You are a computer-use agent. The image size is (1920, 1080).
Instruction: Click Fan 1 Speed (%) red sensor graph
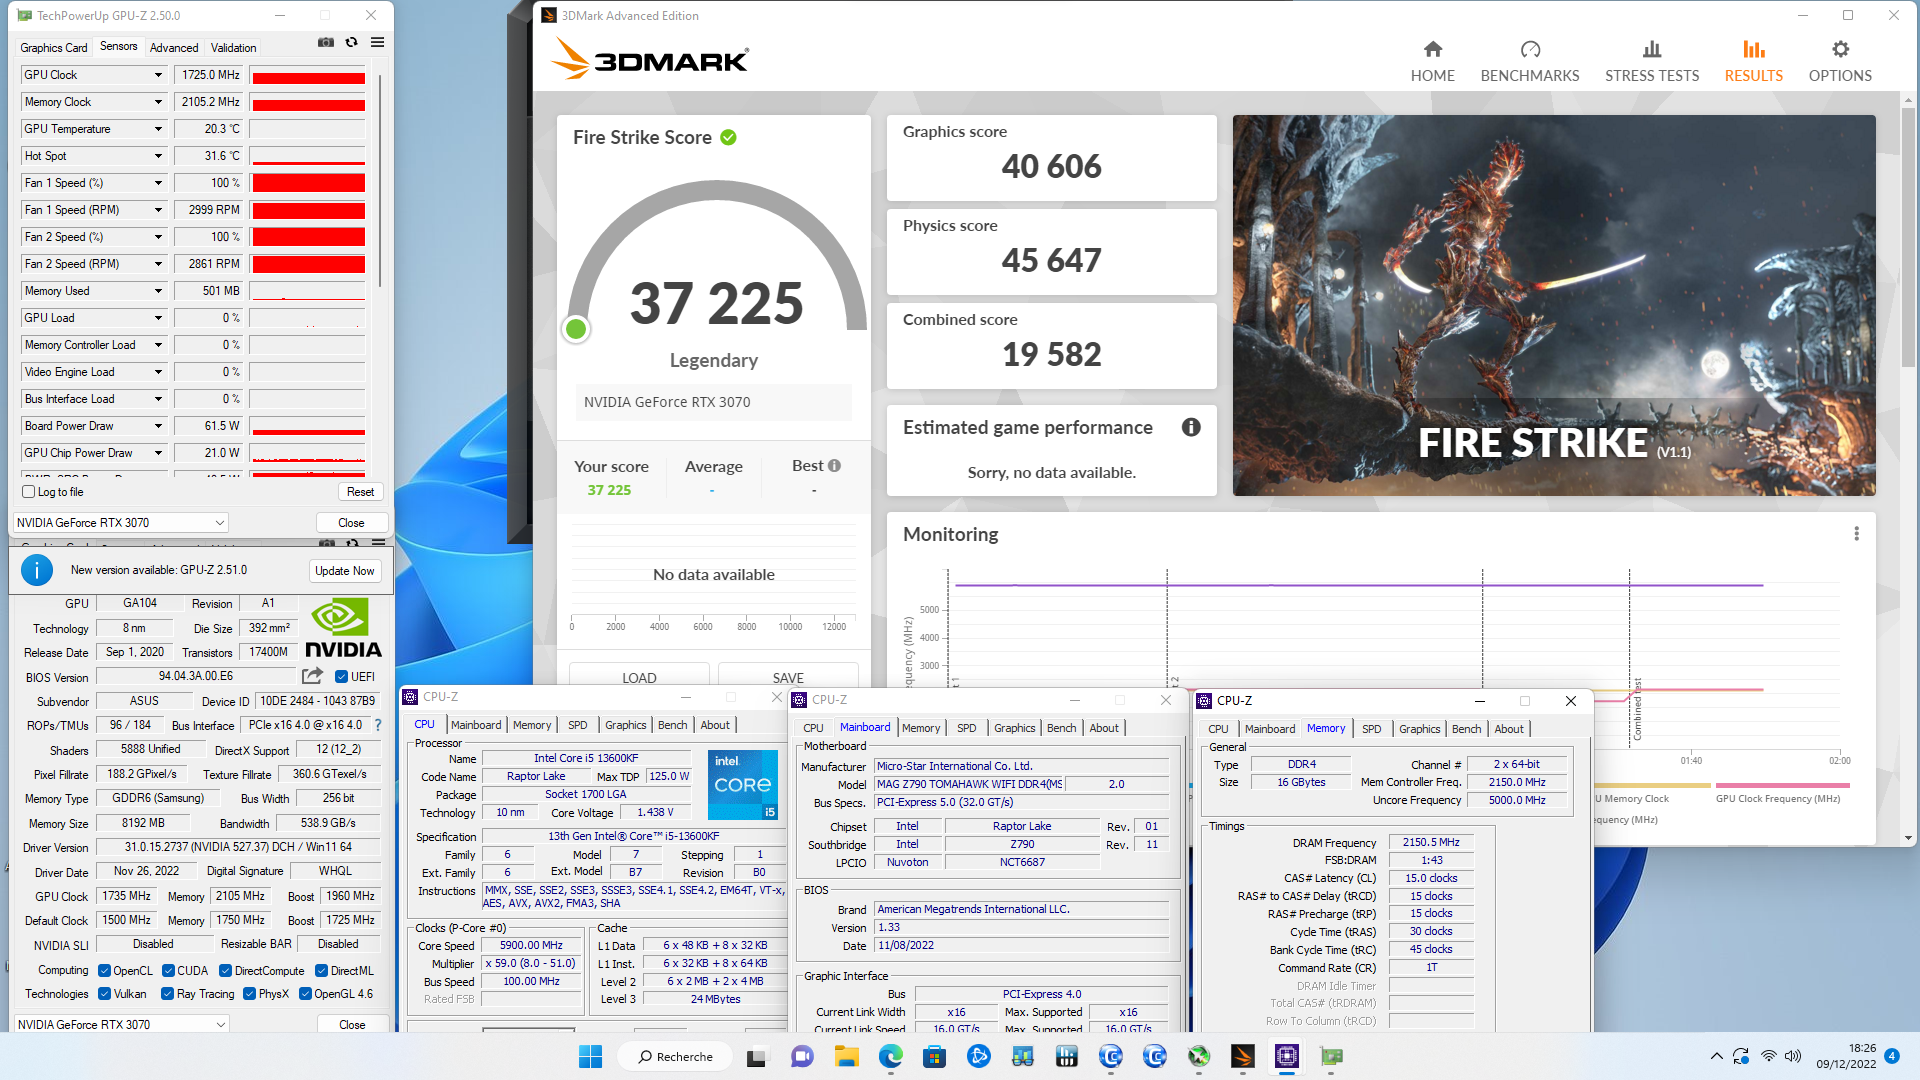(308, 183)
